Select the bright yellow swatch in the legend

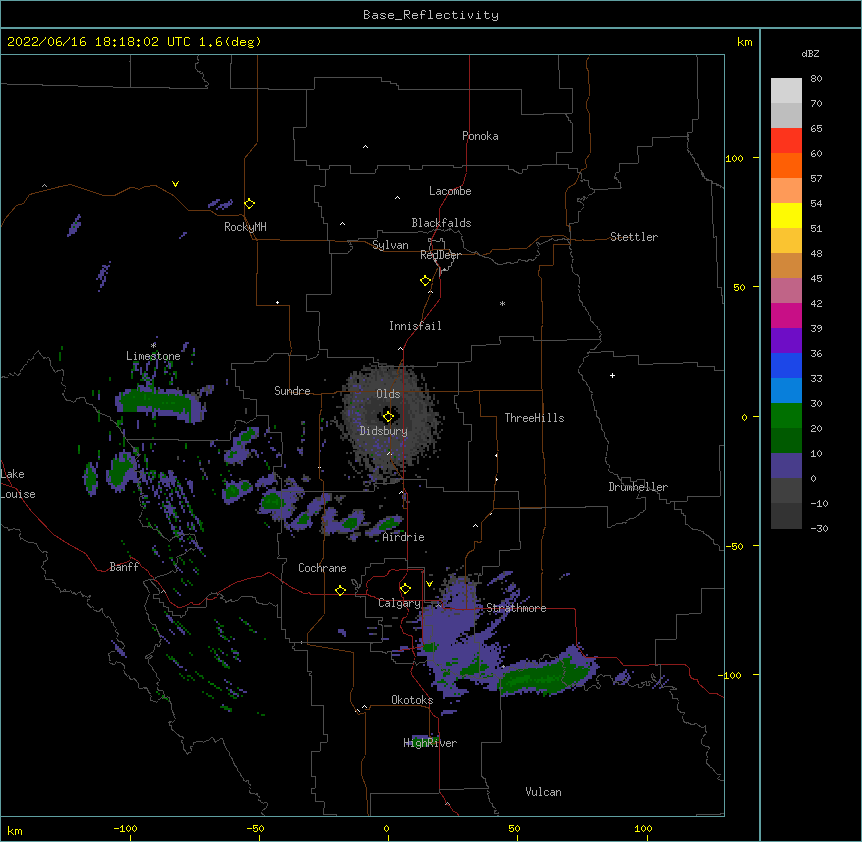pyautogui.click(x=786, y=215)
